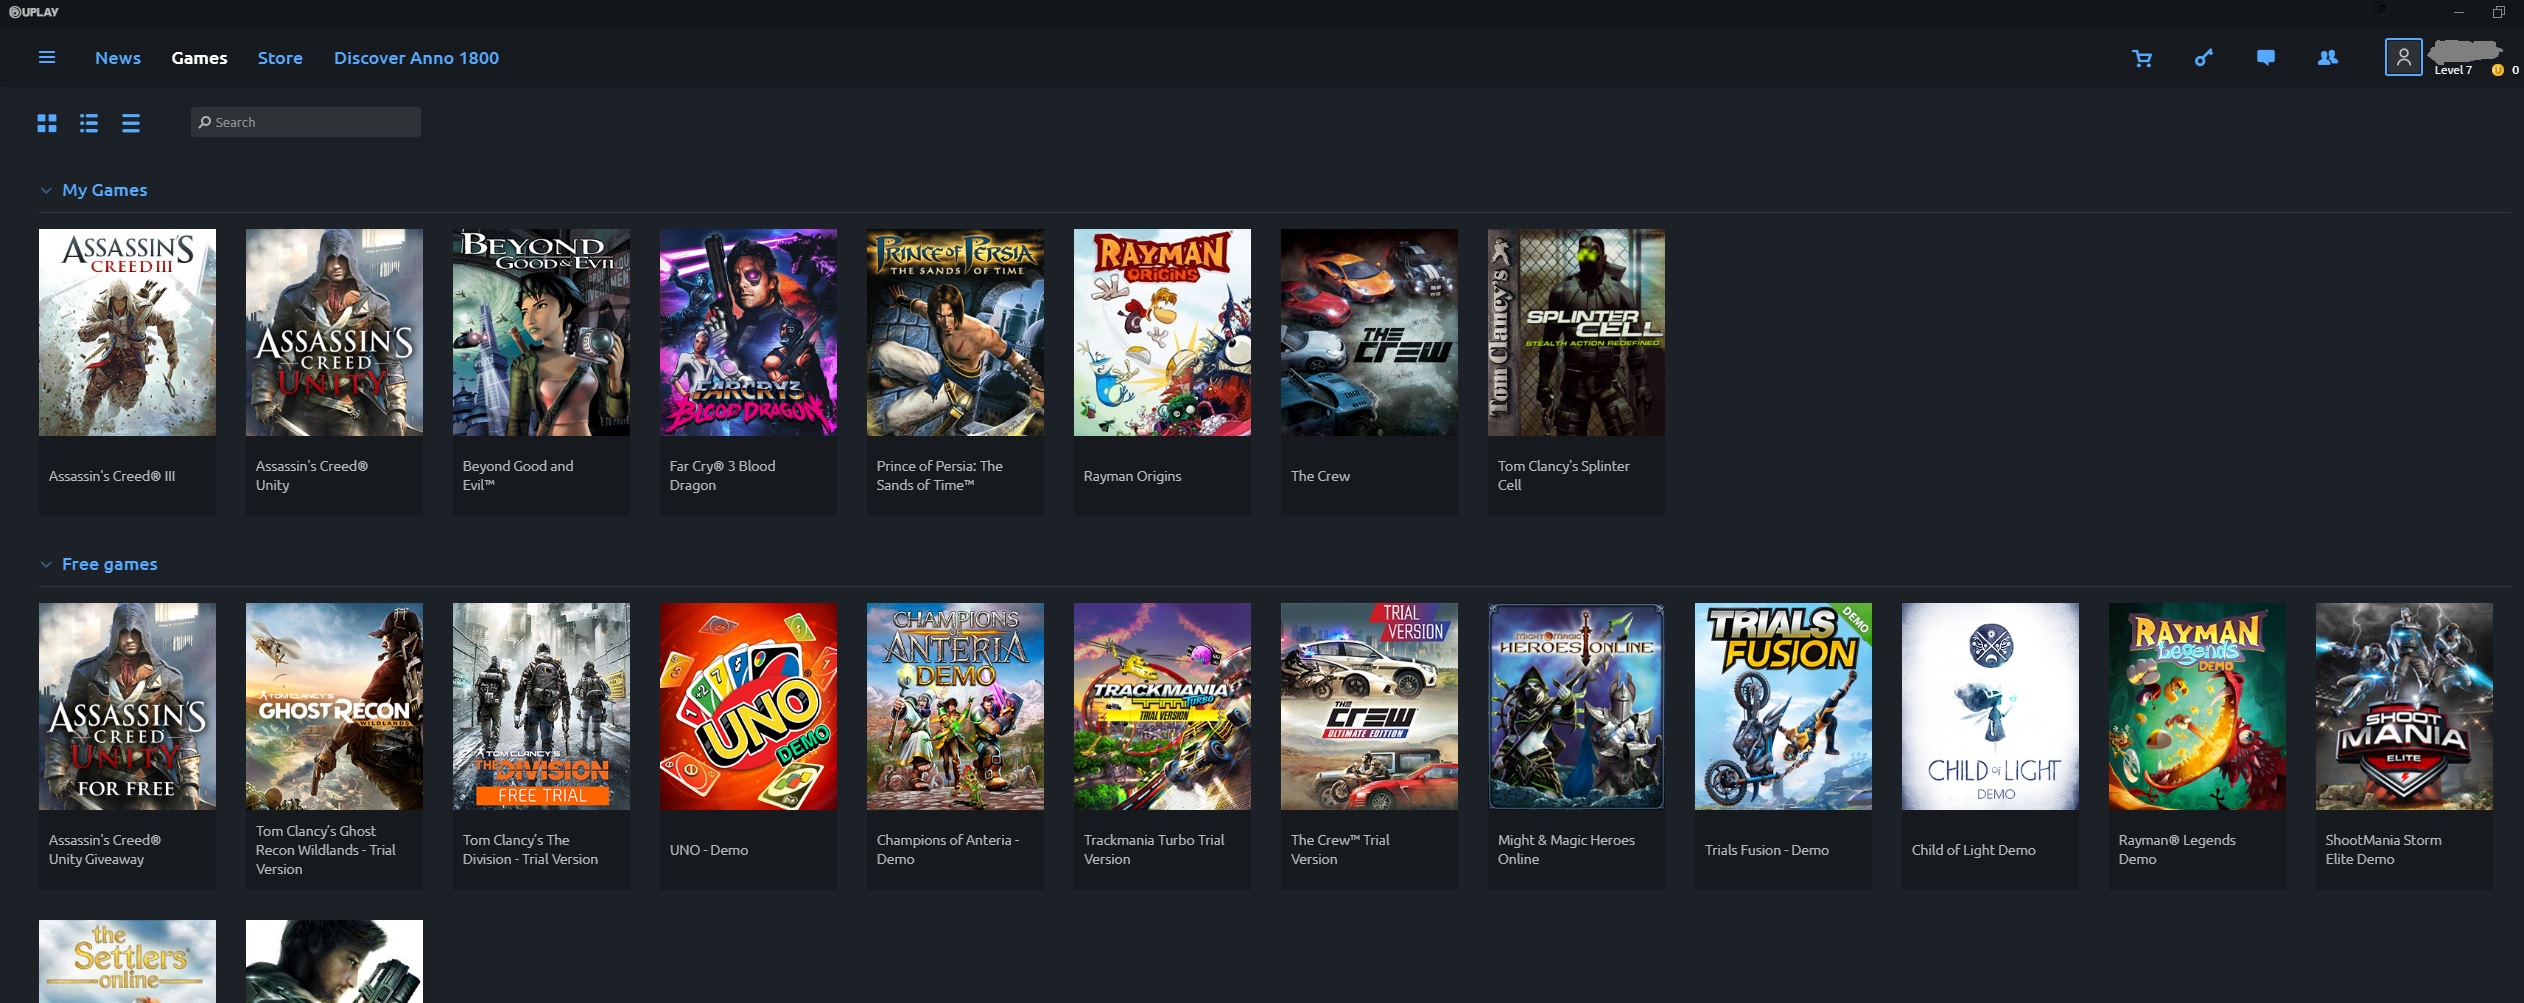This screenshot has width=2524, height=1003.
Task: Open the Store tab
Action: [280, 58]
